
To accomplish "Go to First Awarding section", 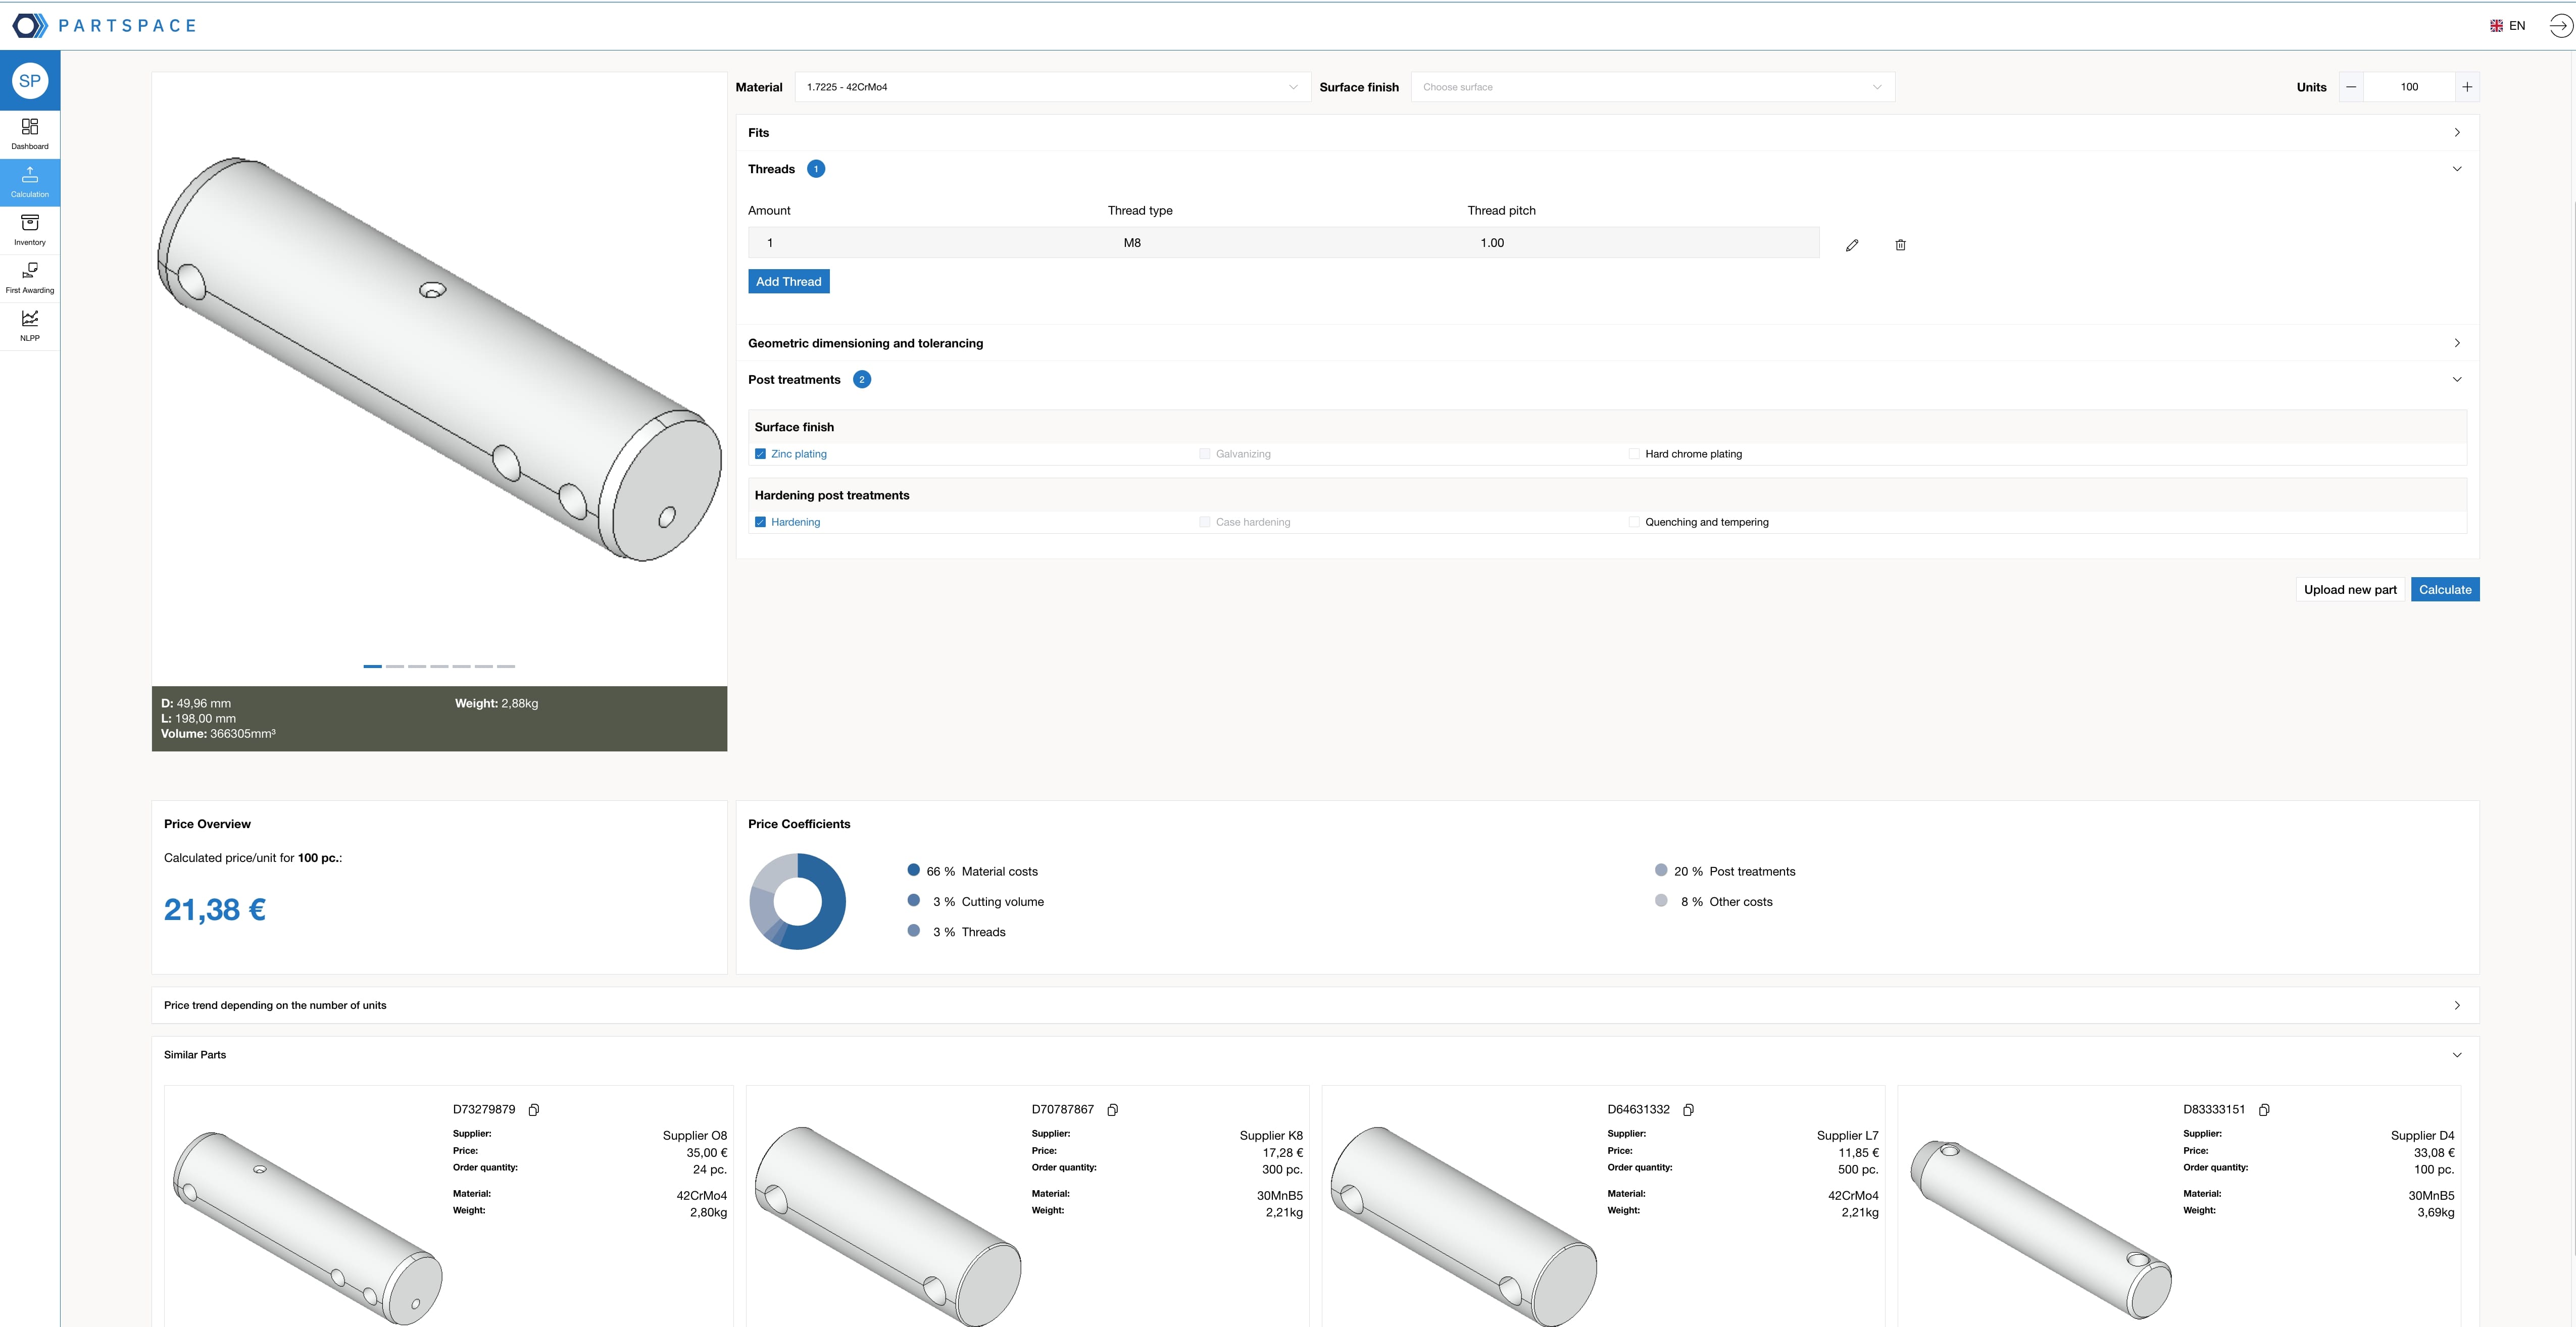I will 30,277.
